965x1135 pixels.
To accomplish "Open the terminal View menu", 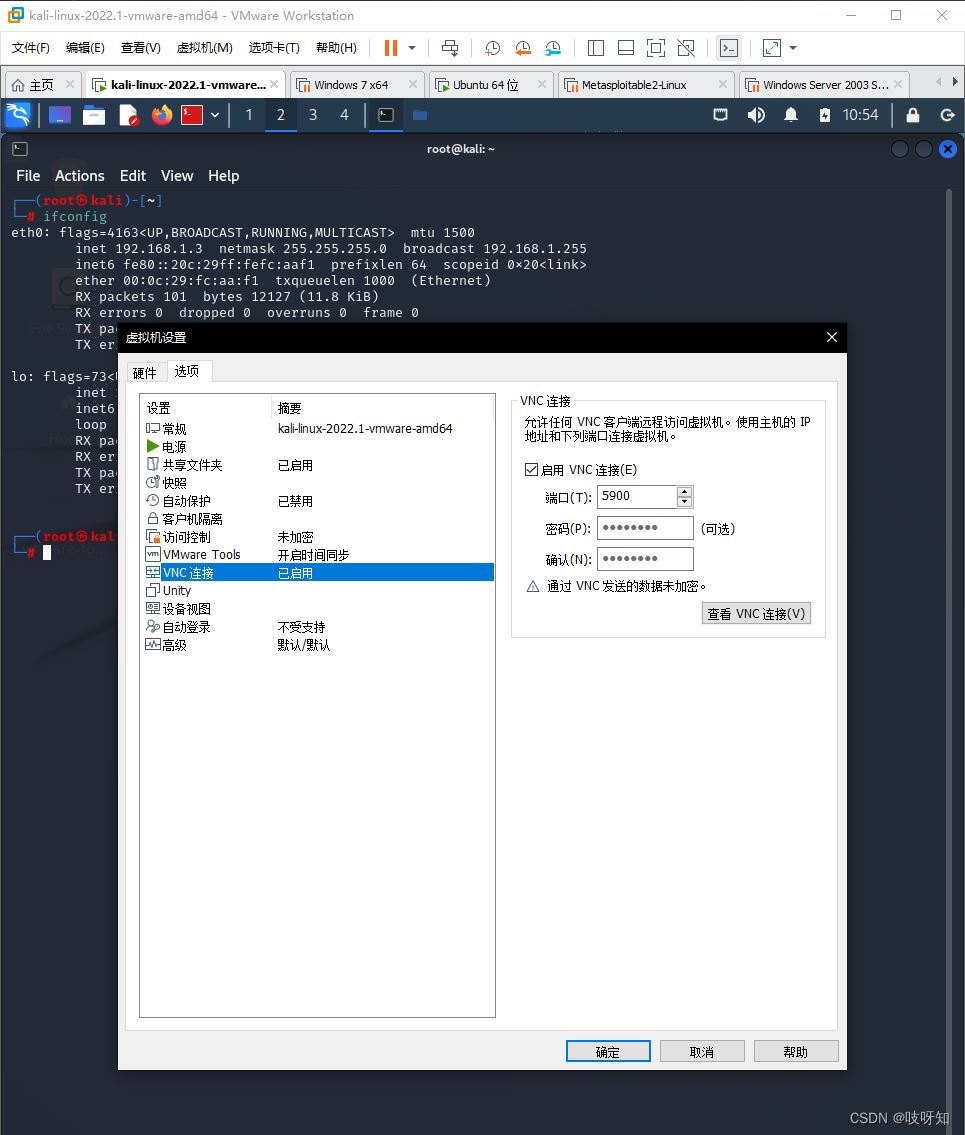I will pyautogui.click(x=177, y=176).
